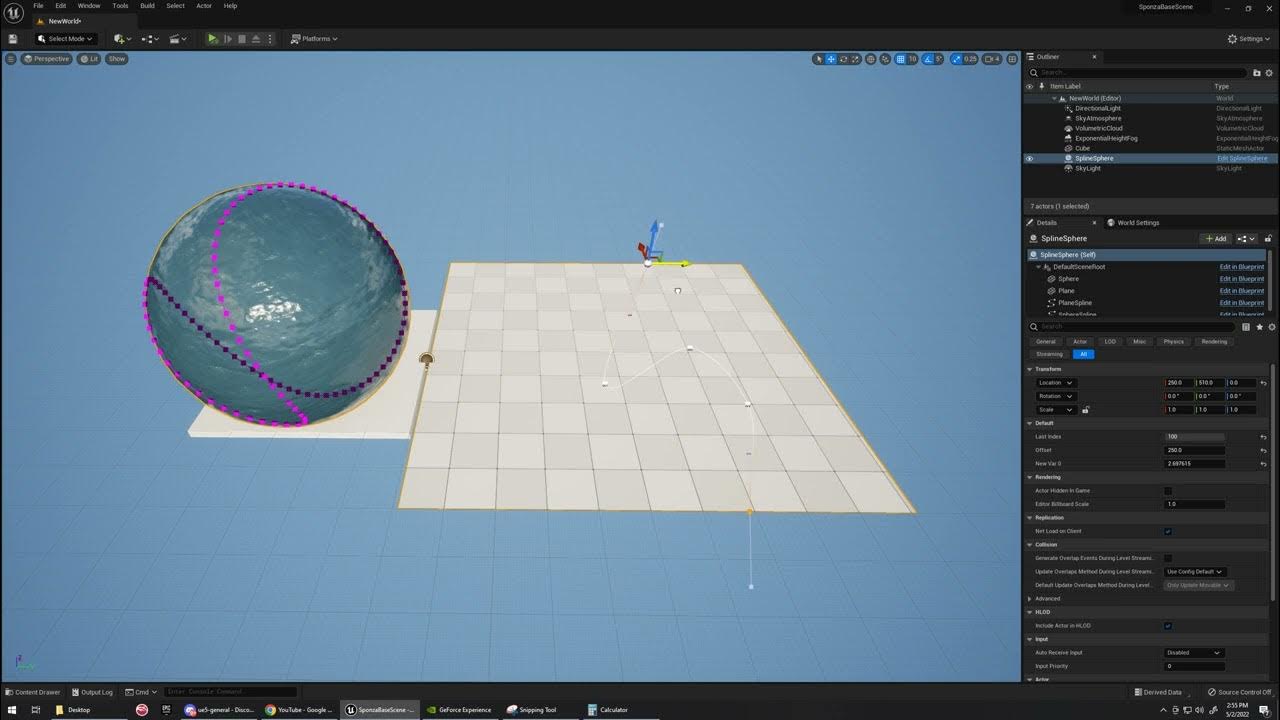Adjust the Last Index value slider
Screen dimensions: 1280x720
(1195, 437)
